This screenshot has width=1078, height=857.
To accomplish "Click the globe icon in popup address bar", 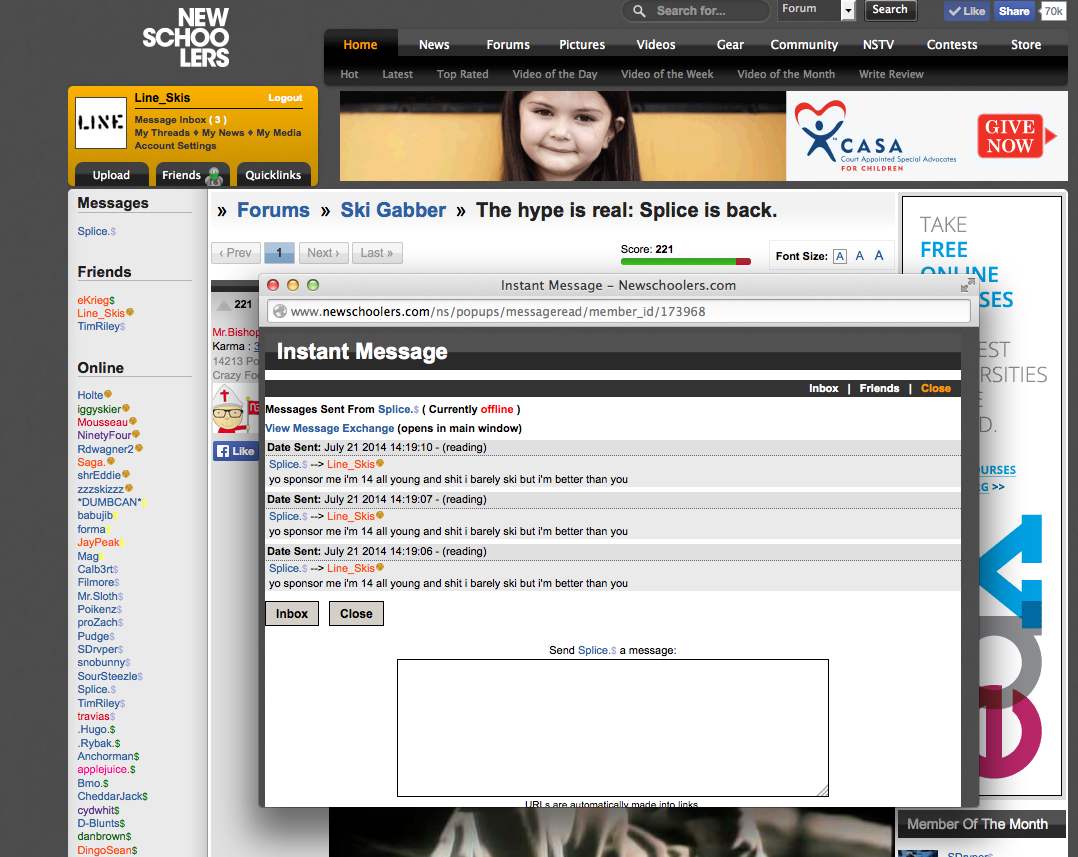I will [x=280, y=311].
